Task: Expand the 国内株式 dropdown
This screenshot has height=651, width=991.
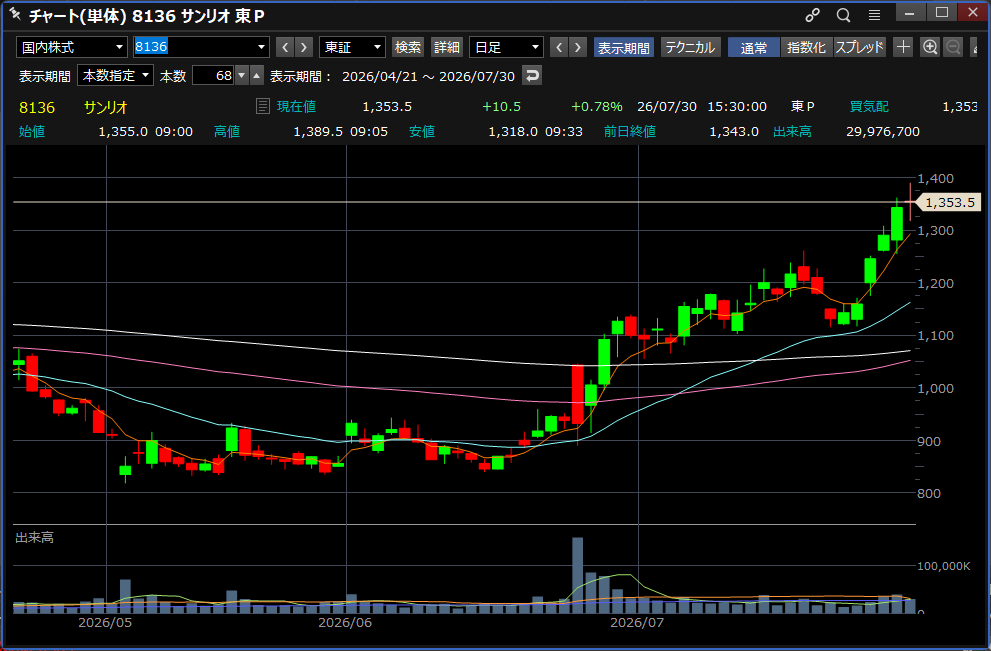Action: 72,47
